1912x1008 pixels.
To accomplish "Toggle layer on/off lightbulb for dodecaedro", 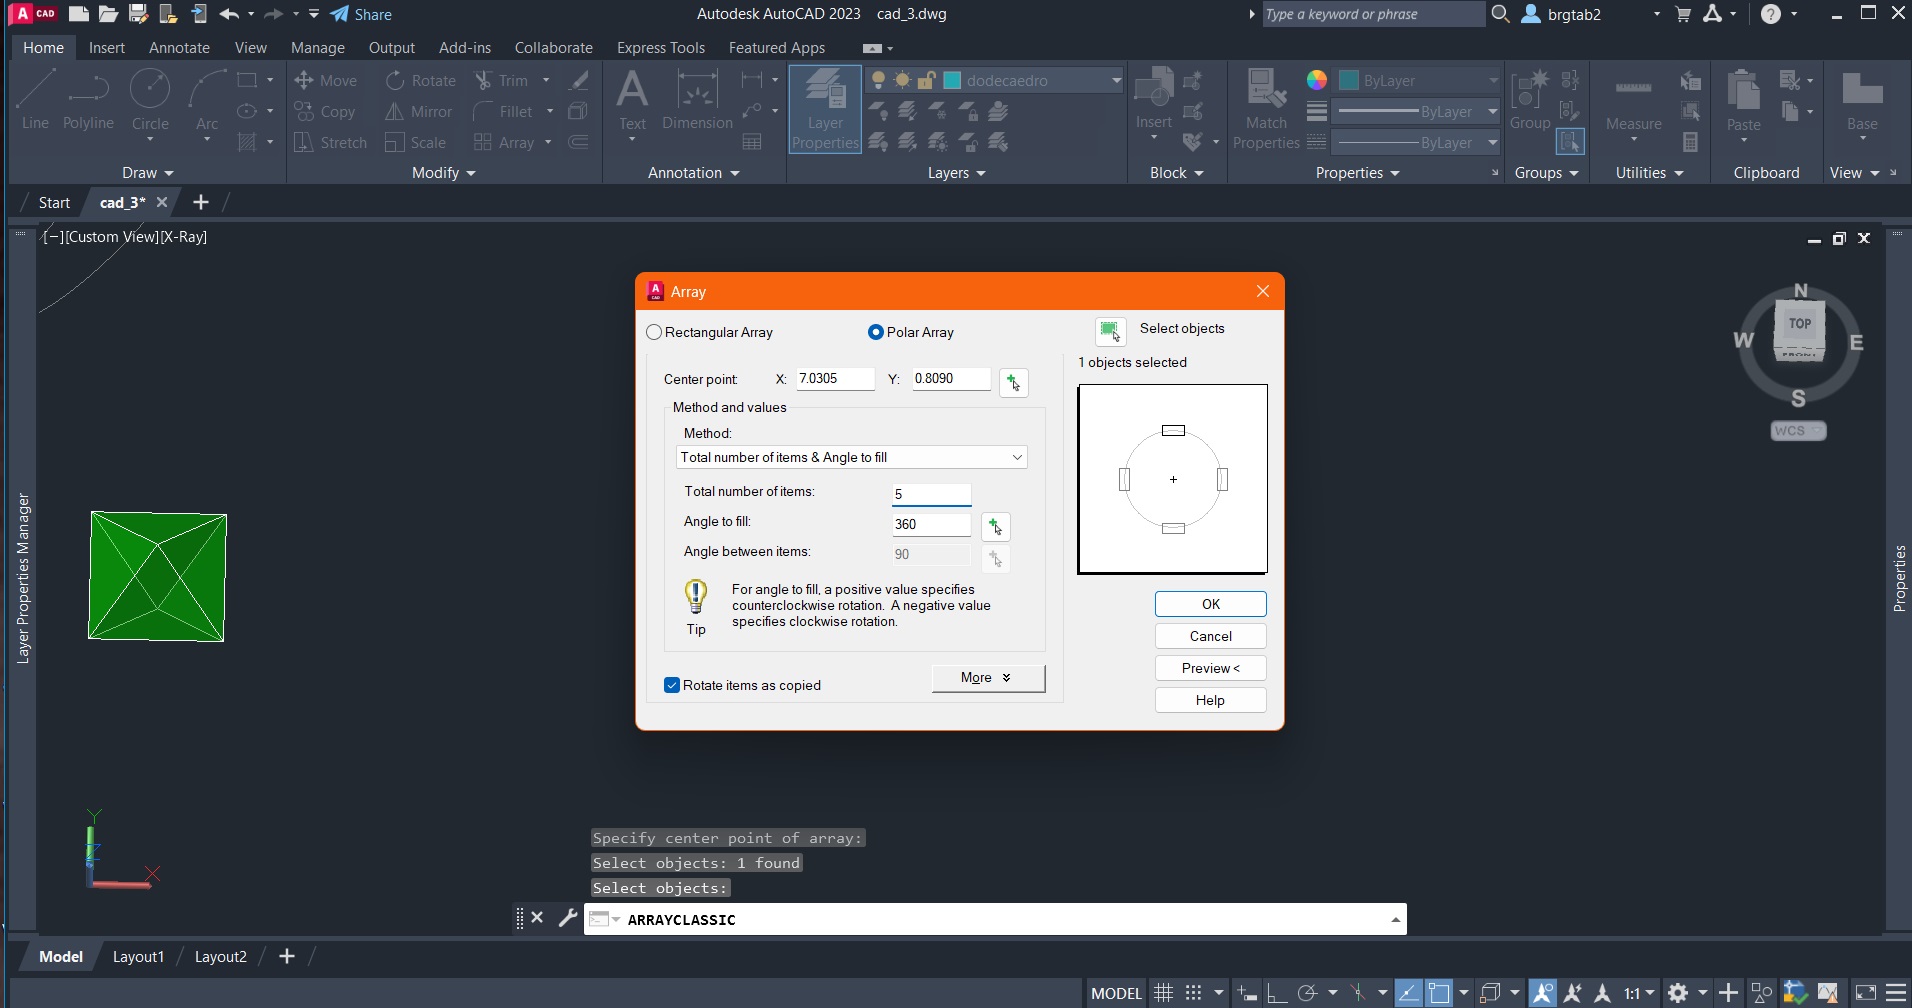I will 879,80.
